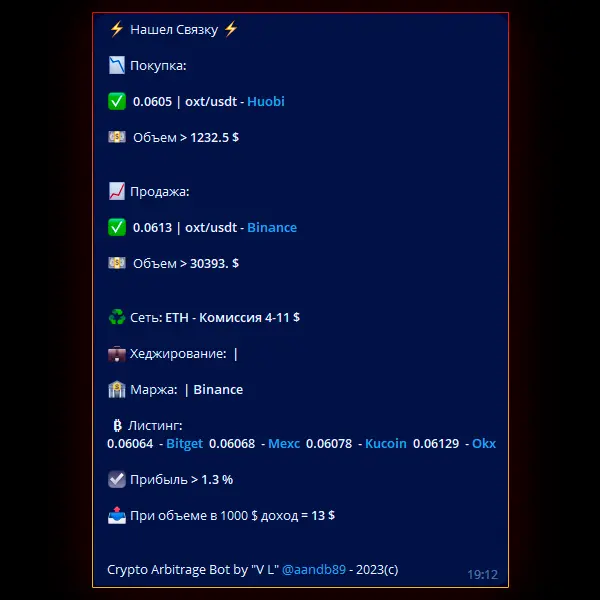Click the message timestamp 19:12
600x600 pixels.
[x=482, y=574]
